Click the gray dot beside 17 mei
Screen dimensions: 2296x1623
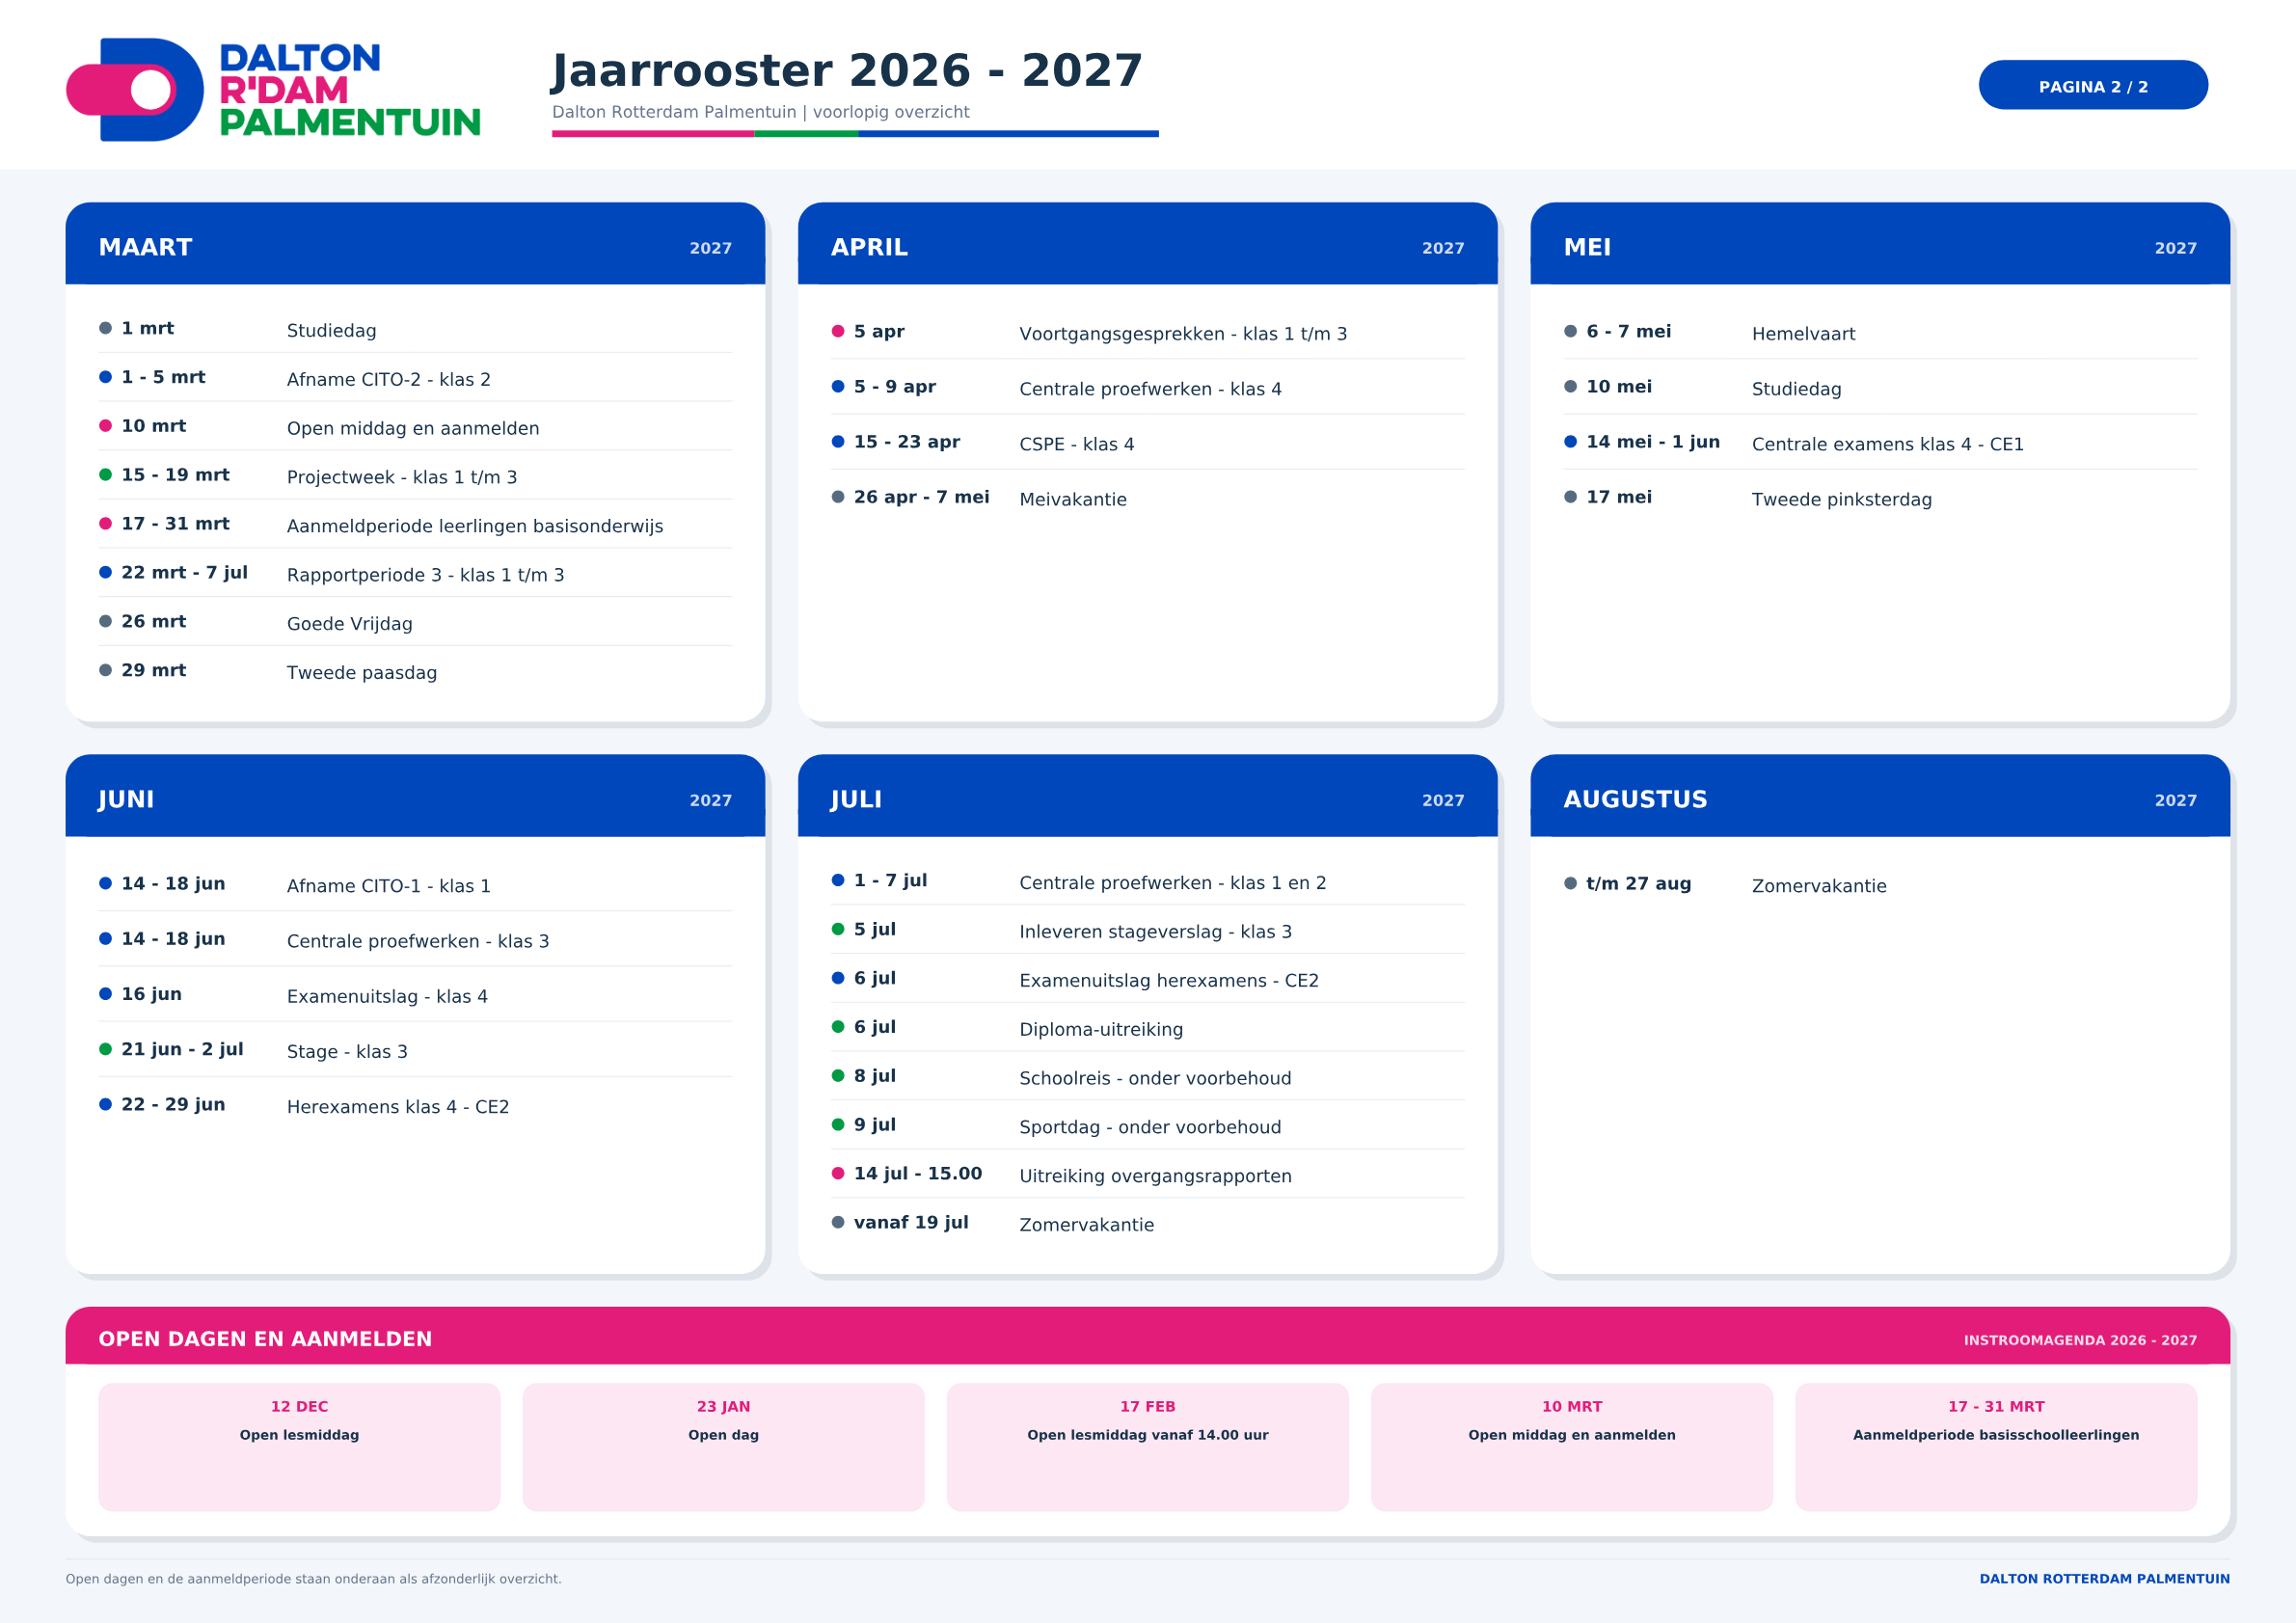(1570, 497)
